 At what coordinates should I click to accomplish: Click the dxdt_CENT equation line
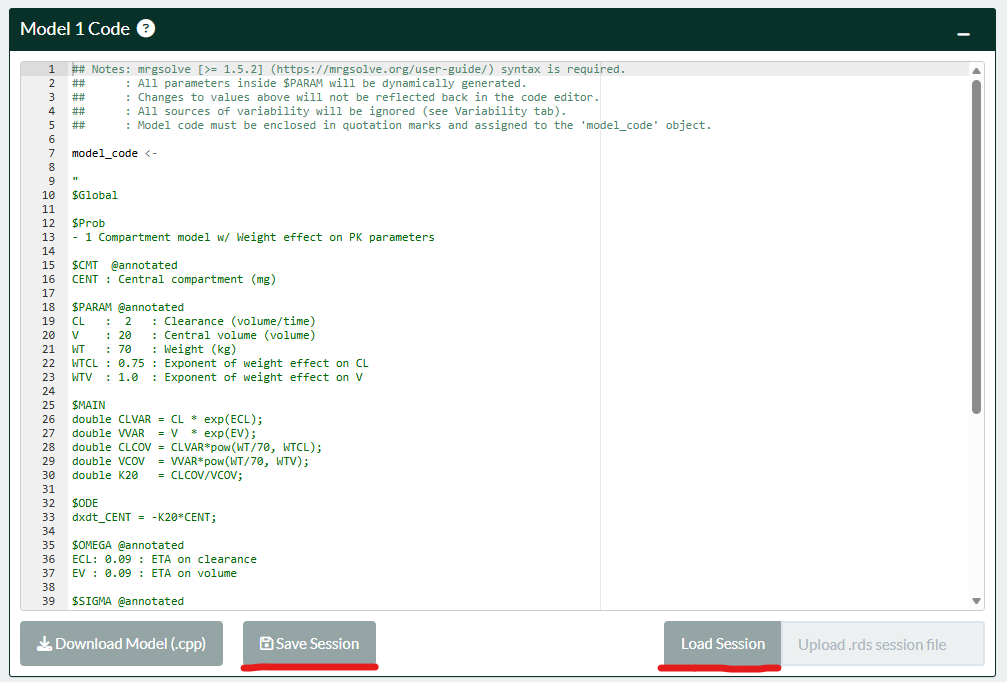click(143, 517)
